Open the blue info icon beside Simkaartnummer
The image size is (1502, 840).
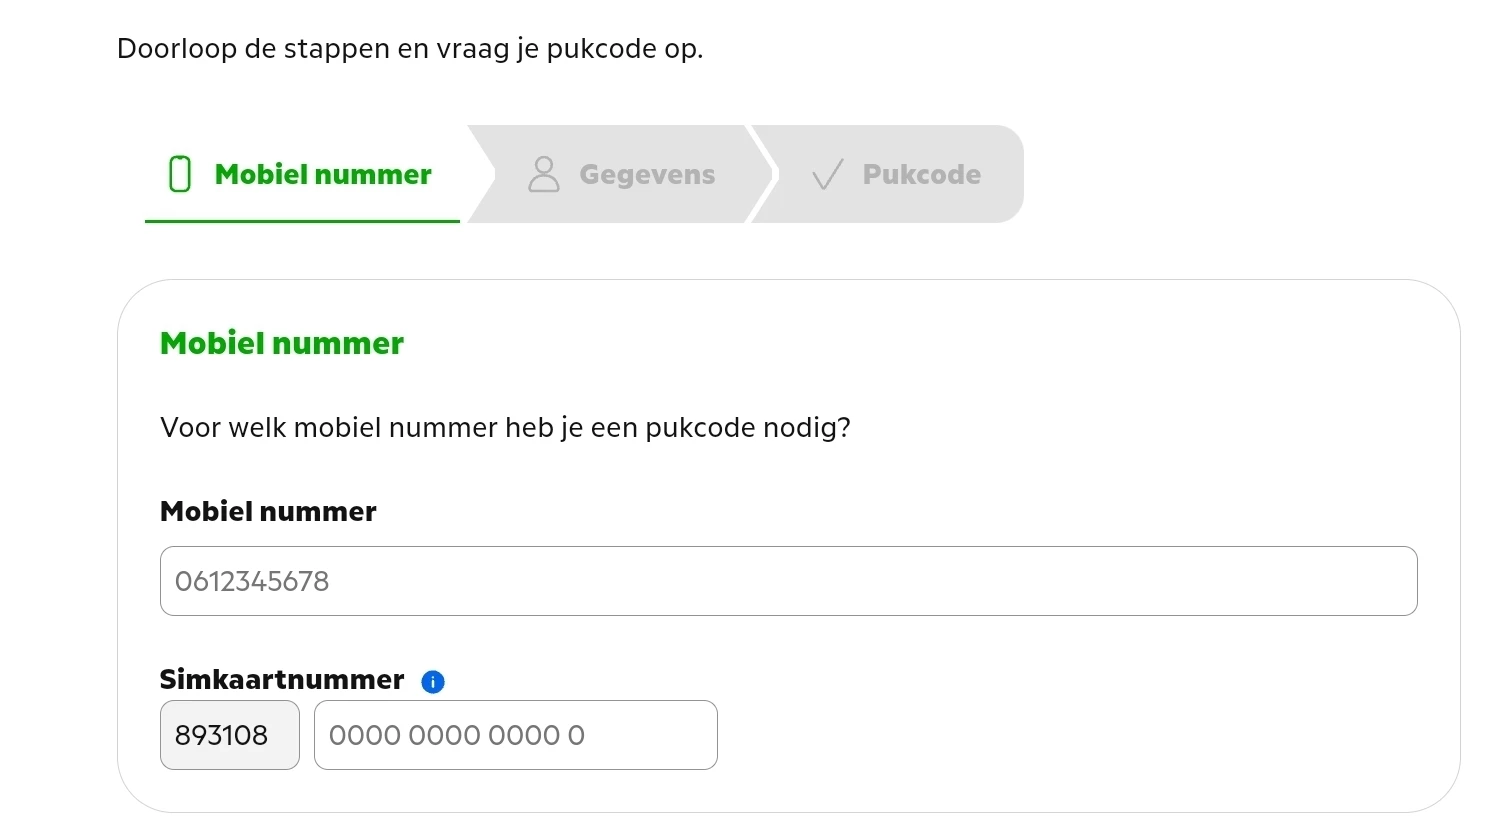point(433,682)
